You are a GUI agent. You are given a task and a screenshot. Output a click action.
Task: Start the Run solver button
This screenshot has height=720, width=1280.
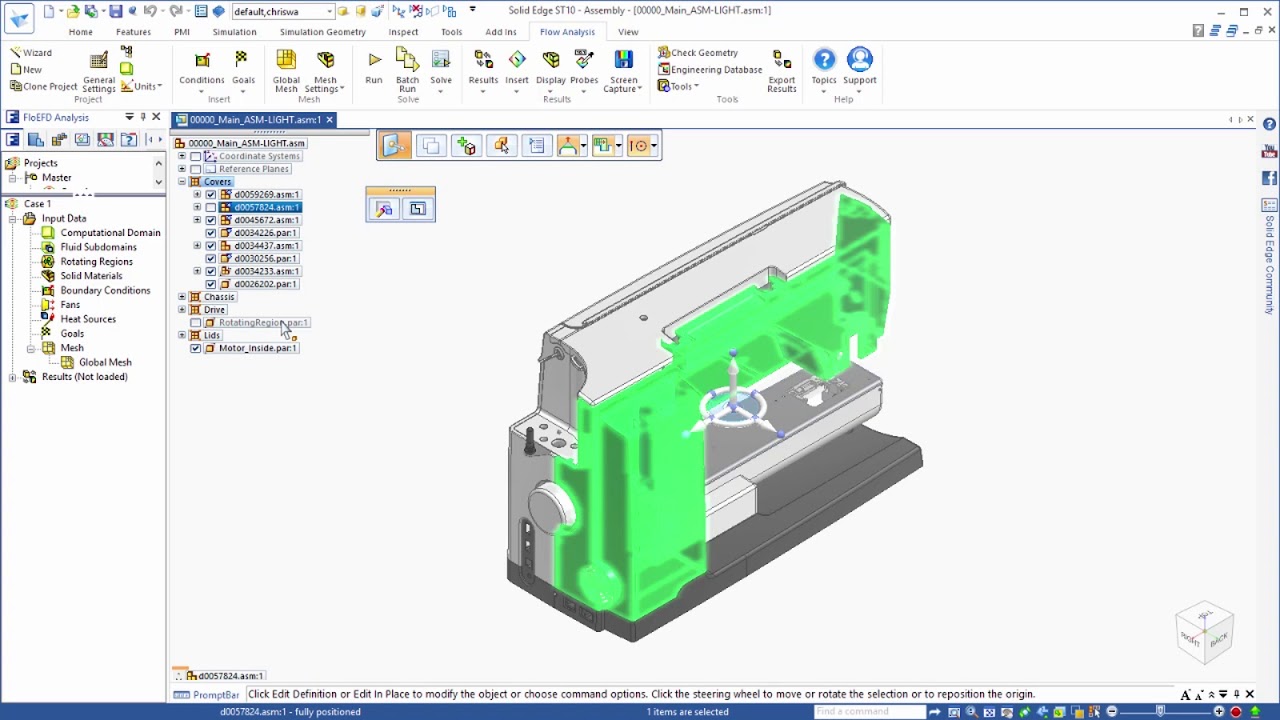[374, 68]
